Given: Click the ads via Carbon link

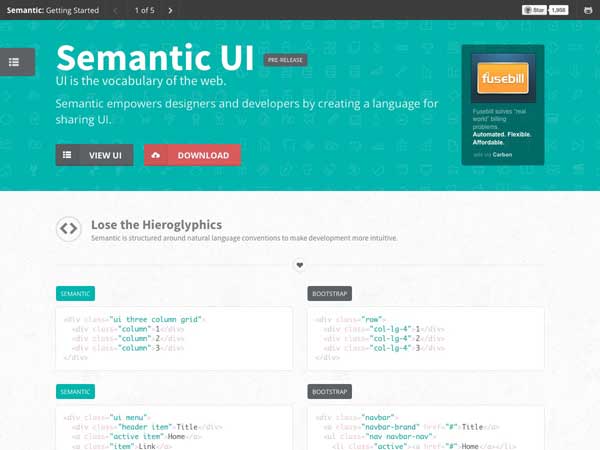Looking at the screenshot, I should tap(492, 155).
